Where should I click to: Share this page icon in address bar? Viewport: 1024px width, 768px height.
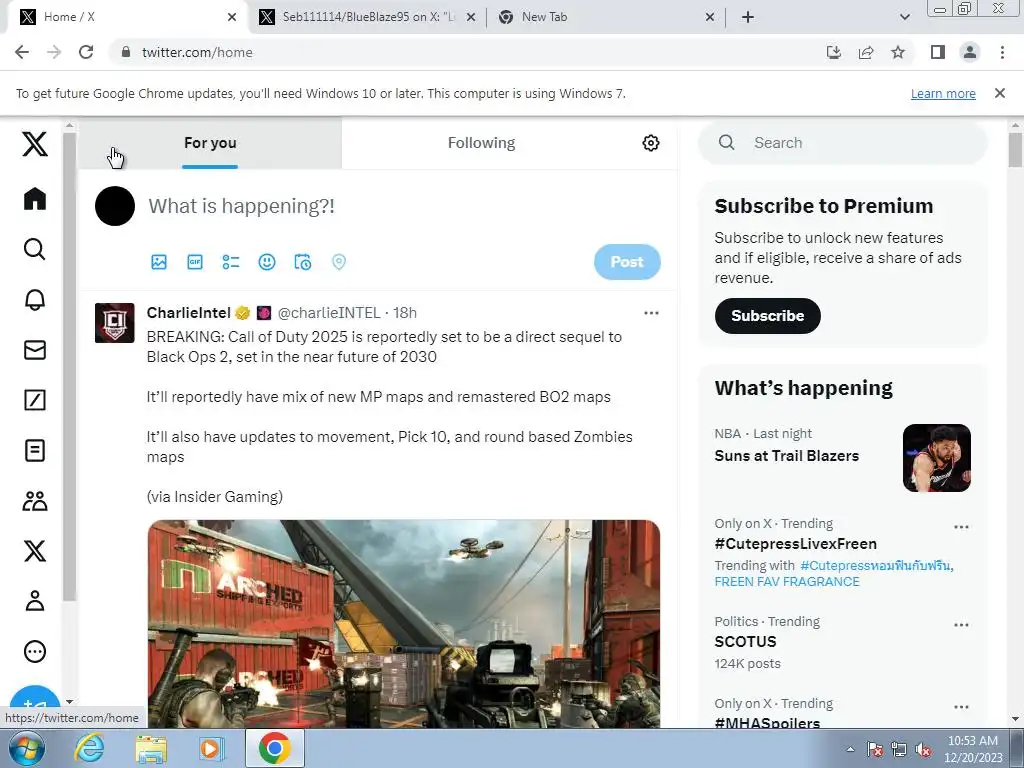click(x=866, y=52)
